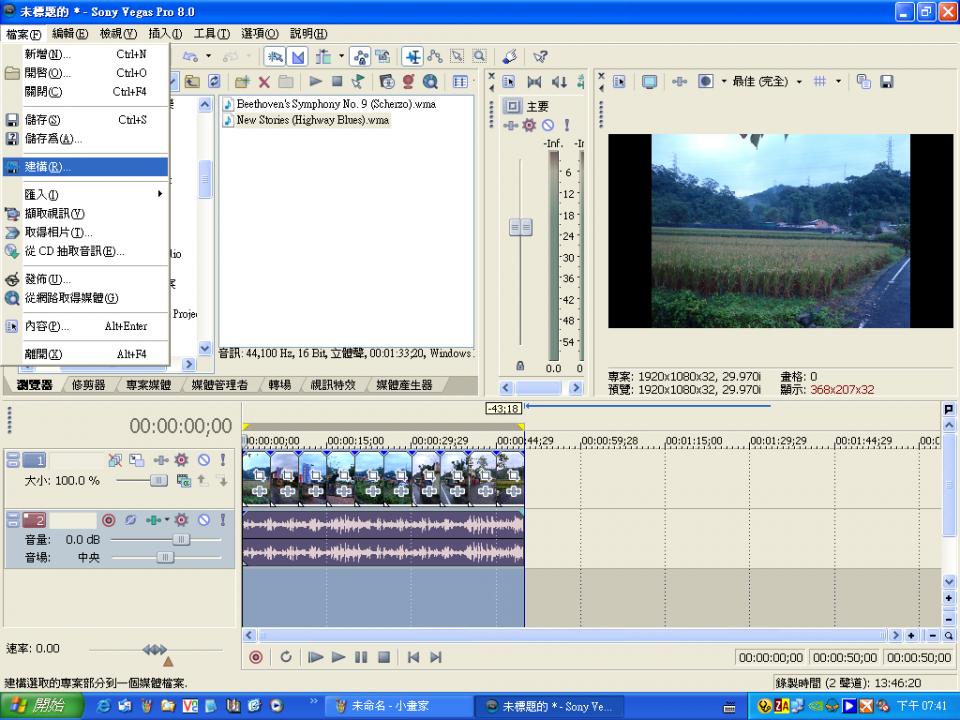Click the Windows 開始 Start button
This screenshot has height=720, width=960.
(38, 706)
